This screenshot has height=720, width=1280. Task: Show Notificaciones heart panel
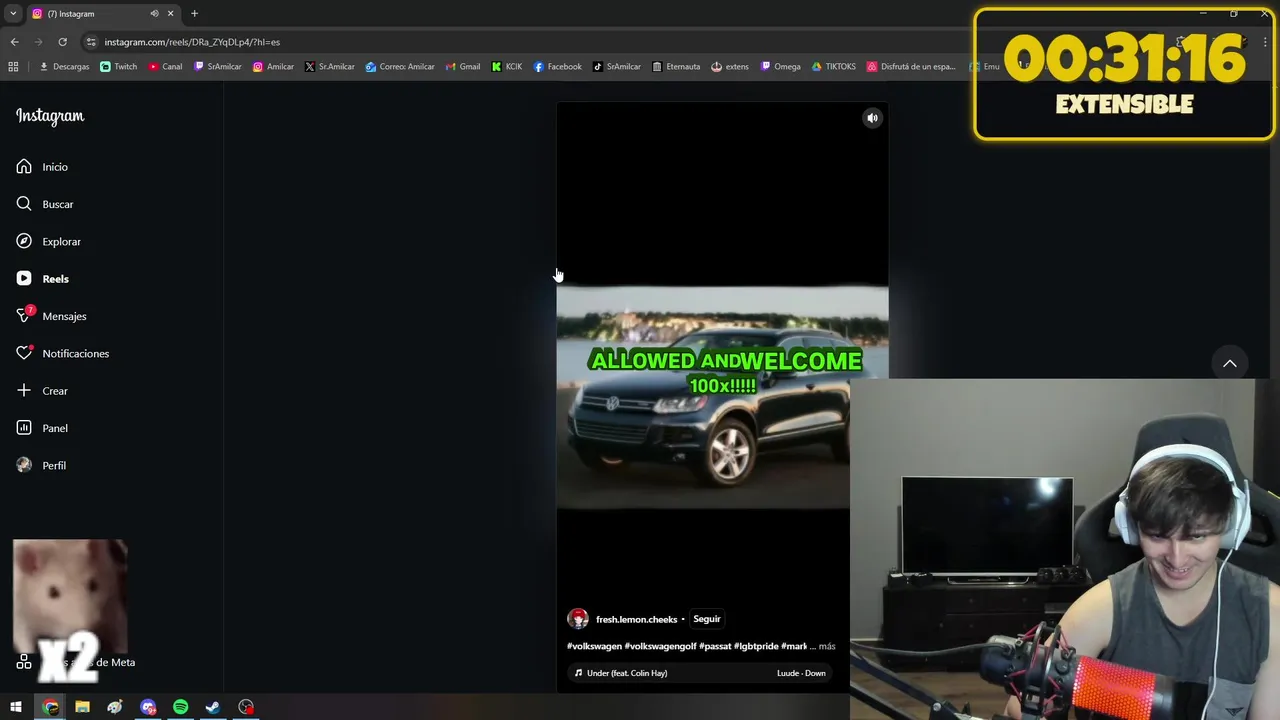click(62, 353)
